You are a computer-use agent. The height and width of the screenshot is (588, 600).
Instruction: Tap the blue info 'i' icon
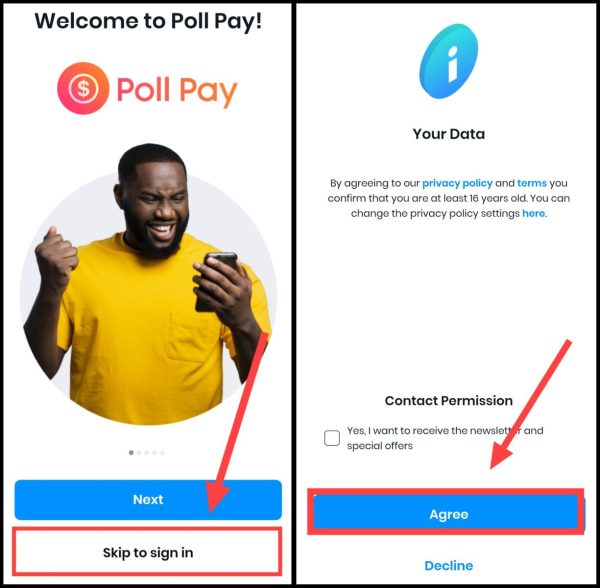point(448,61)
